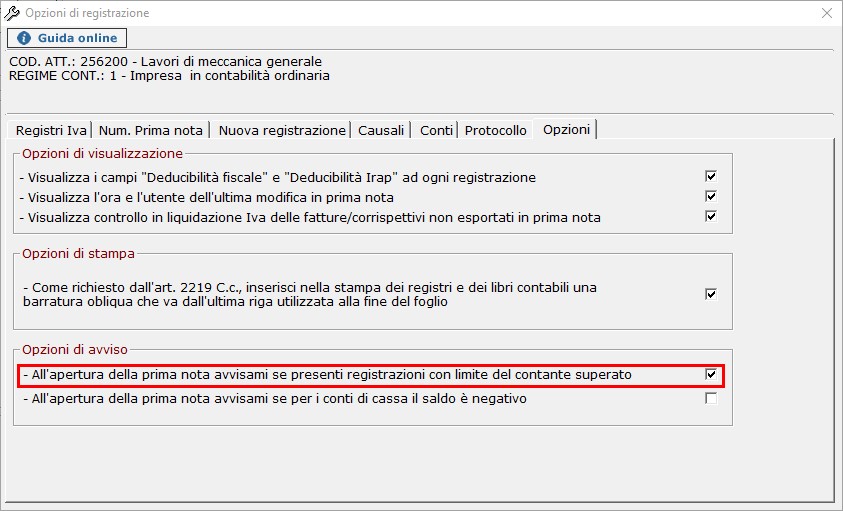Click the text about limite del contante superato
Image resolution: width=843 pixels, height=511 pixels.
click(x=327, y=374)
